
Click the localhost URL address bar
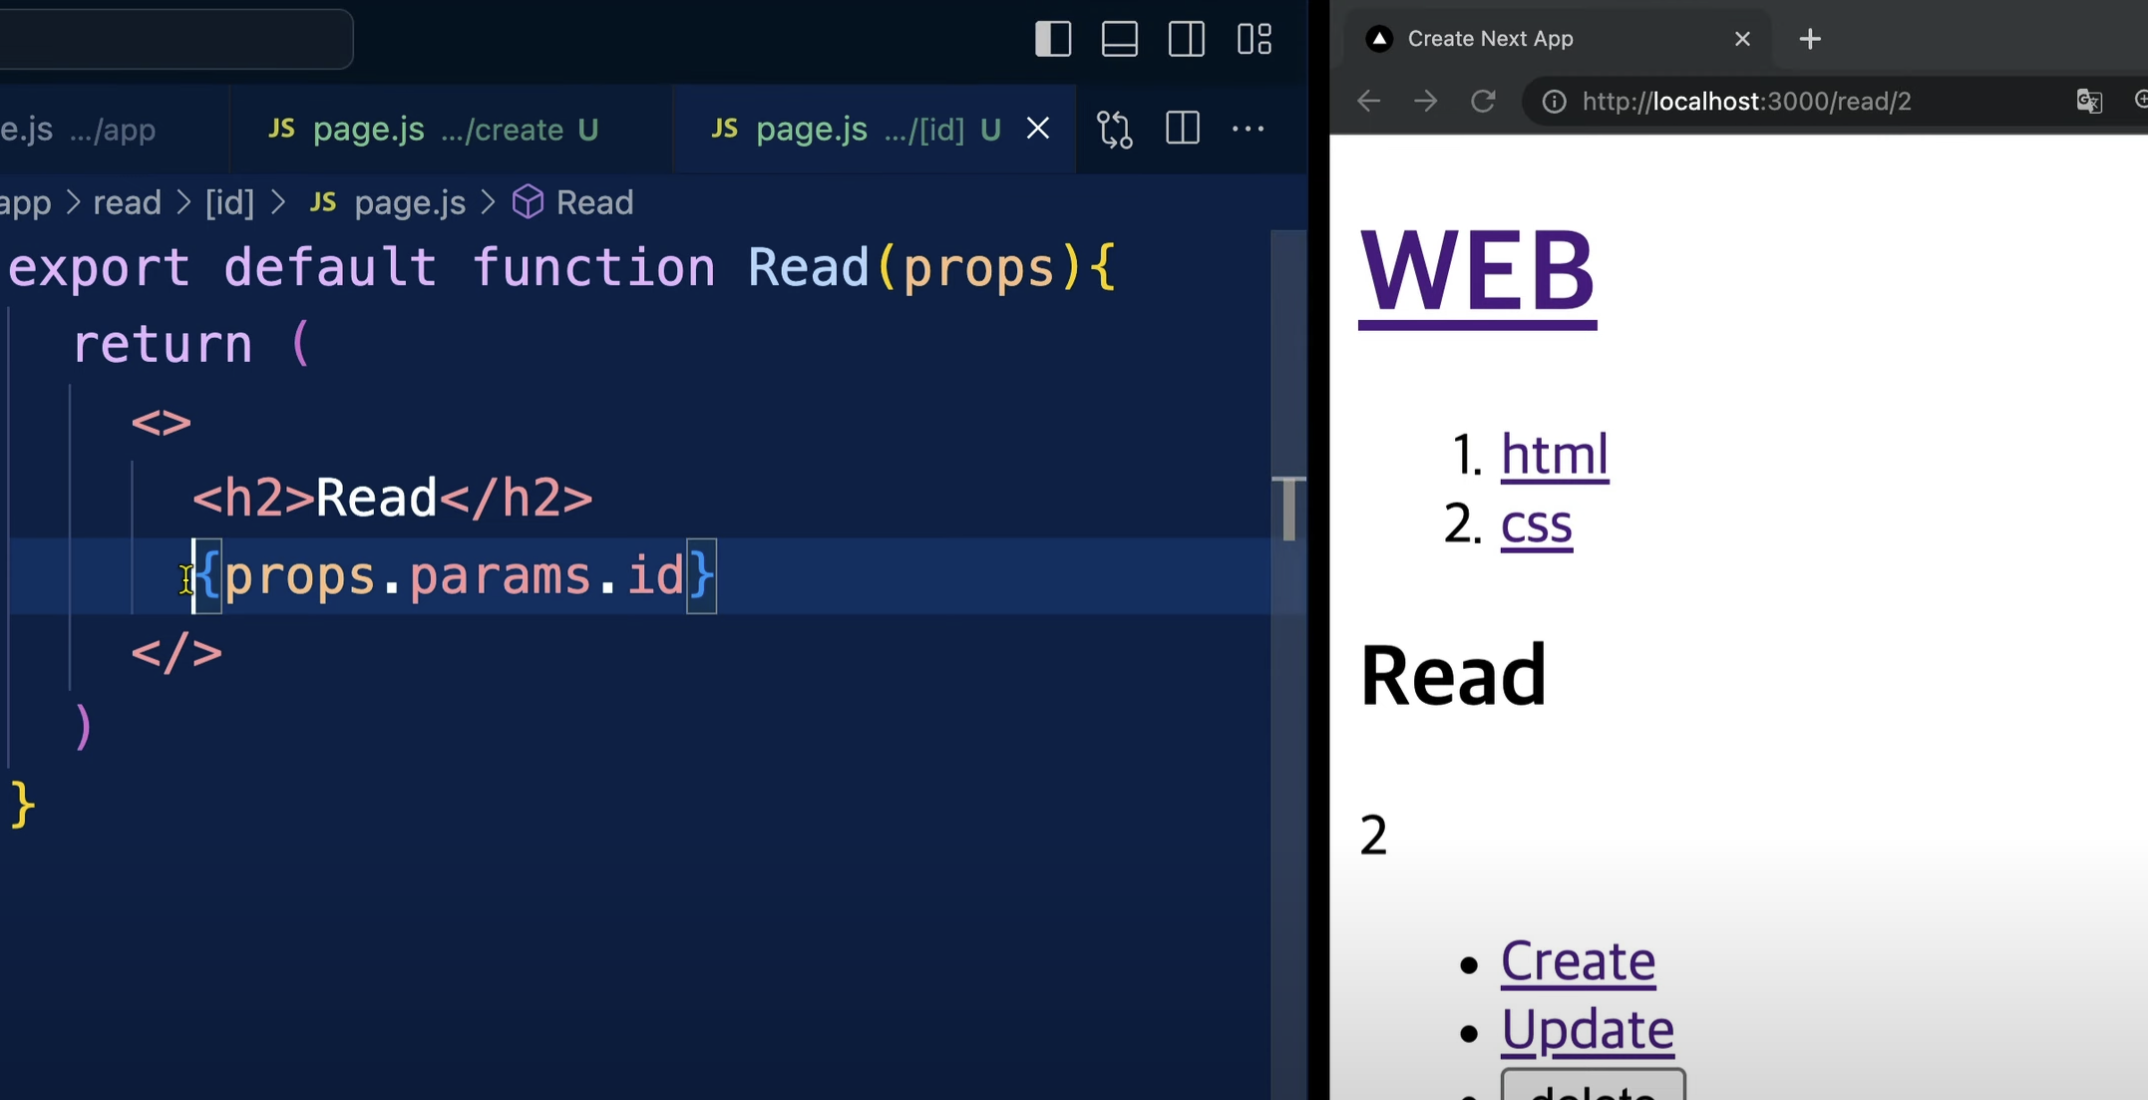[1746, 101]
